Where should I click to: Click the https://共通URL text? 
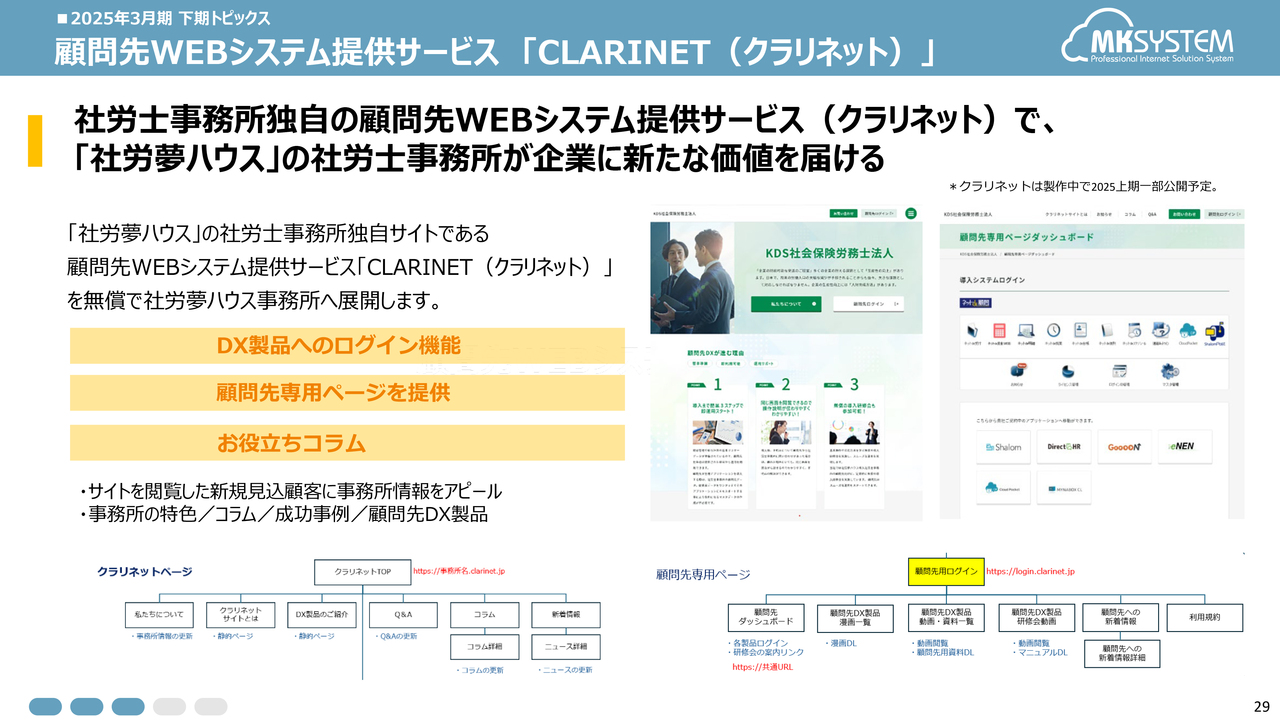(762, 666)
